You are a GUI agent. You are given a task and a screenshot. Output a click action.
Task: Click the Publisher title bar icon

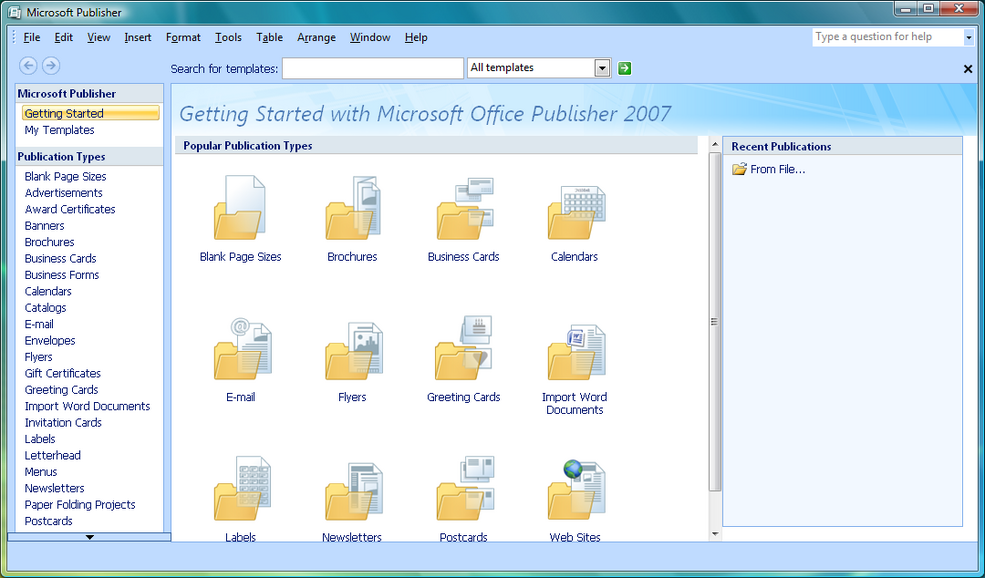pyautogui.click(x=14, y=12)
